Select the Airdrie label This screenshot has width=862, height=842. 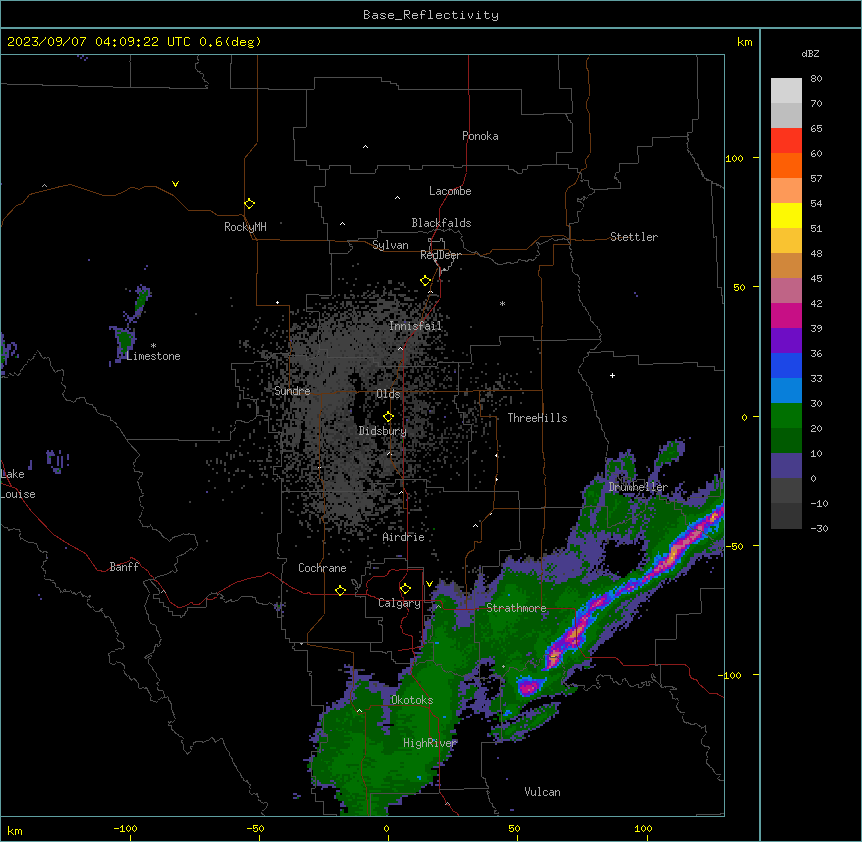point(403,537)
